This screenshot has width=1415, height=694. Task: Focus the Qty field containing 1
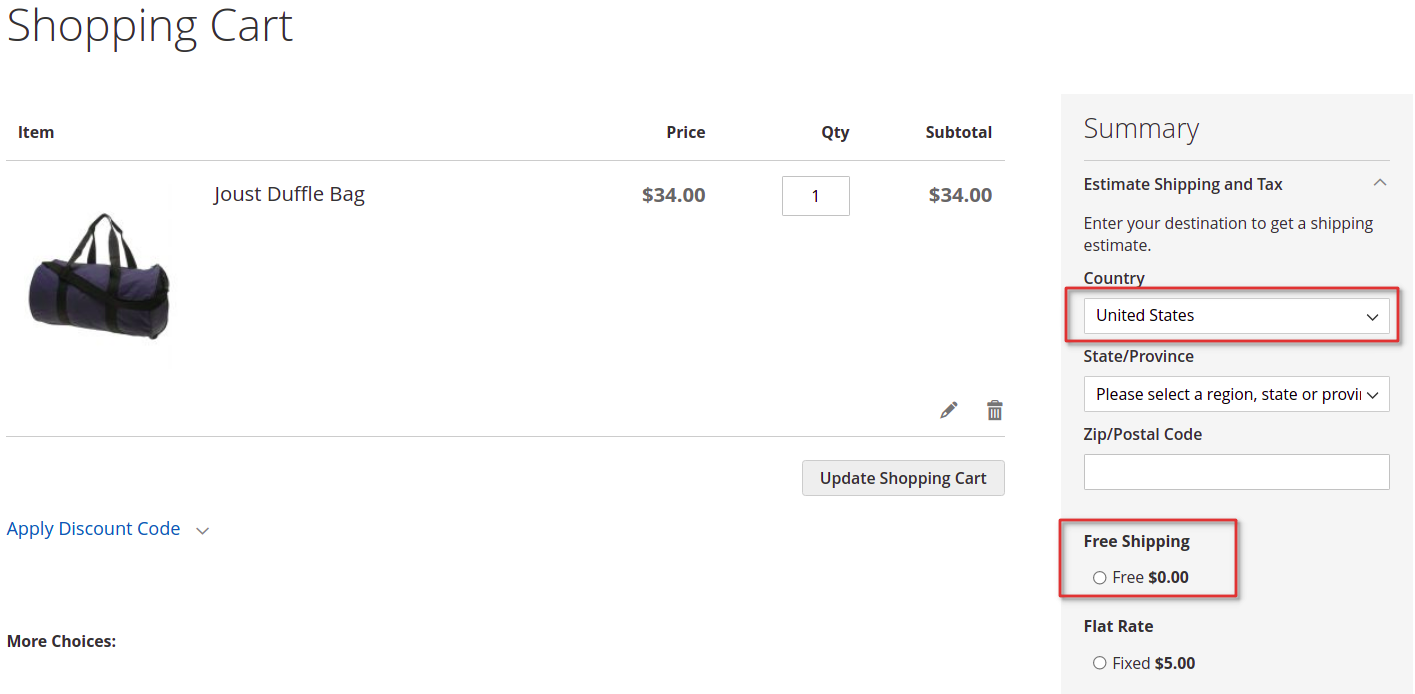(x=816, y=196)
